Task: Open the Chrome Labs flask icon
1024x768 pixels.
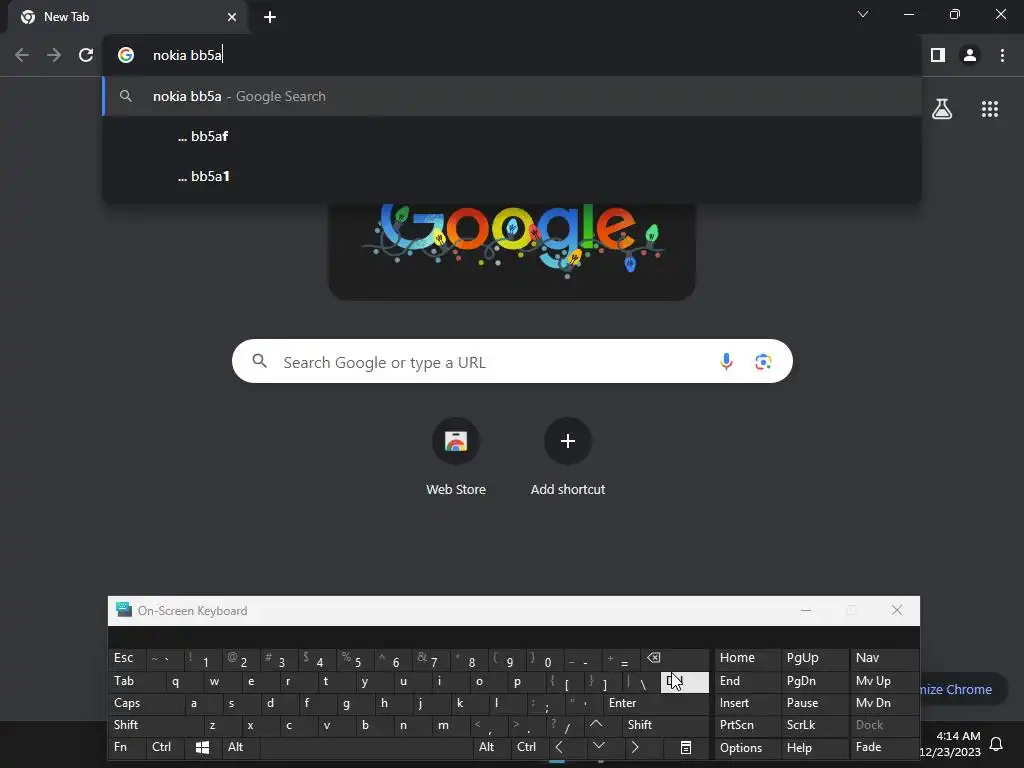Action: point(942,109)
